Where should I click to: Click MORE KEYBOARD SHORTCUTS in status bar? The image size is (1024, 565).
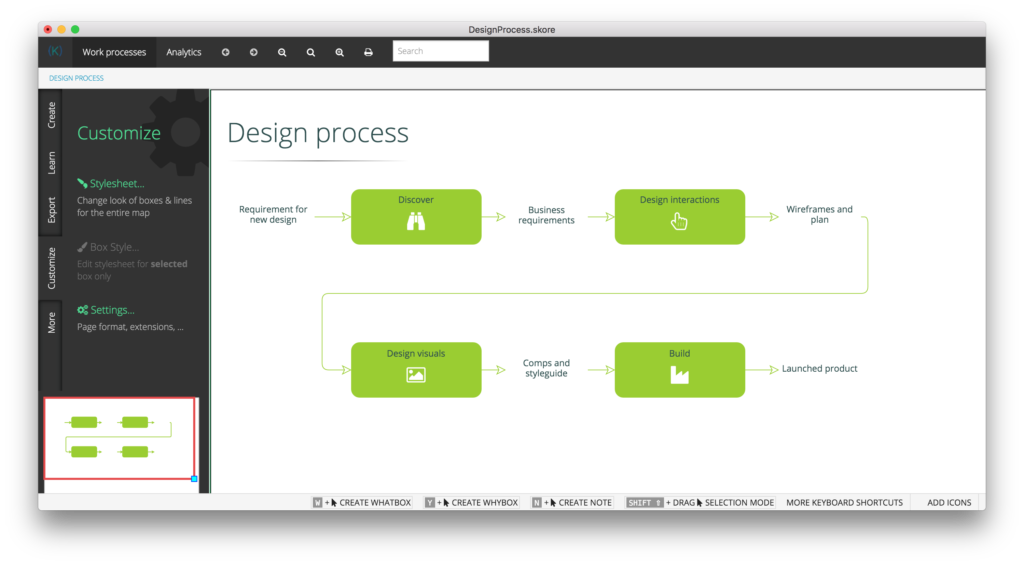pos(844,502)
